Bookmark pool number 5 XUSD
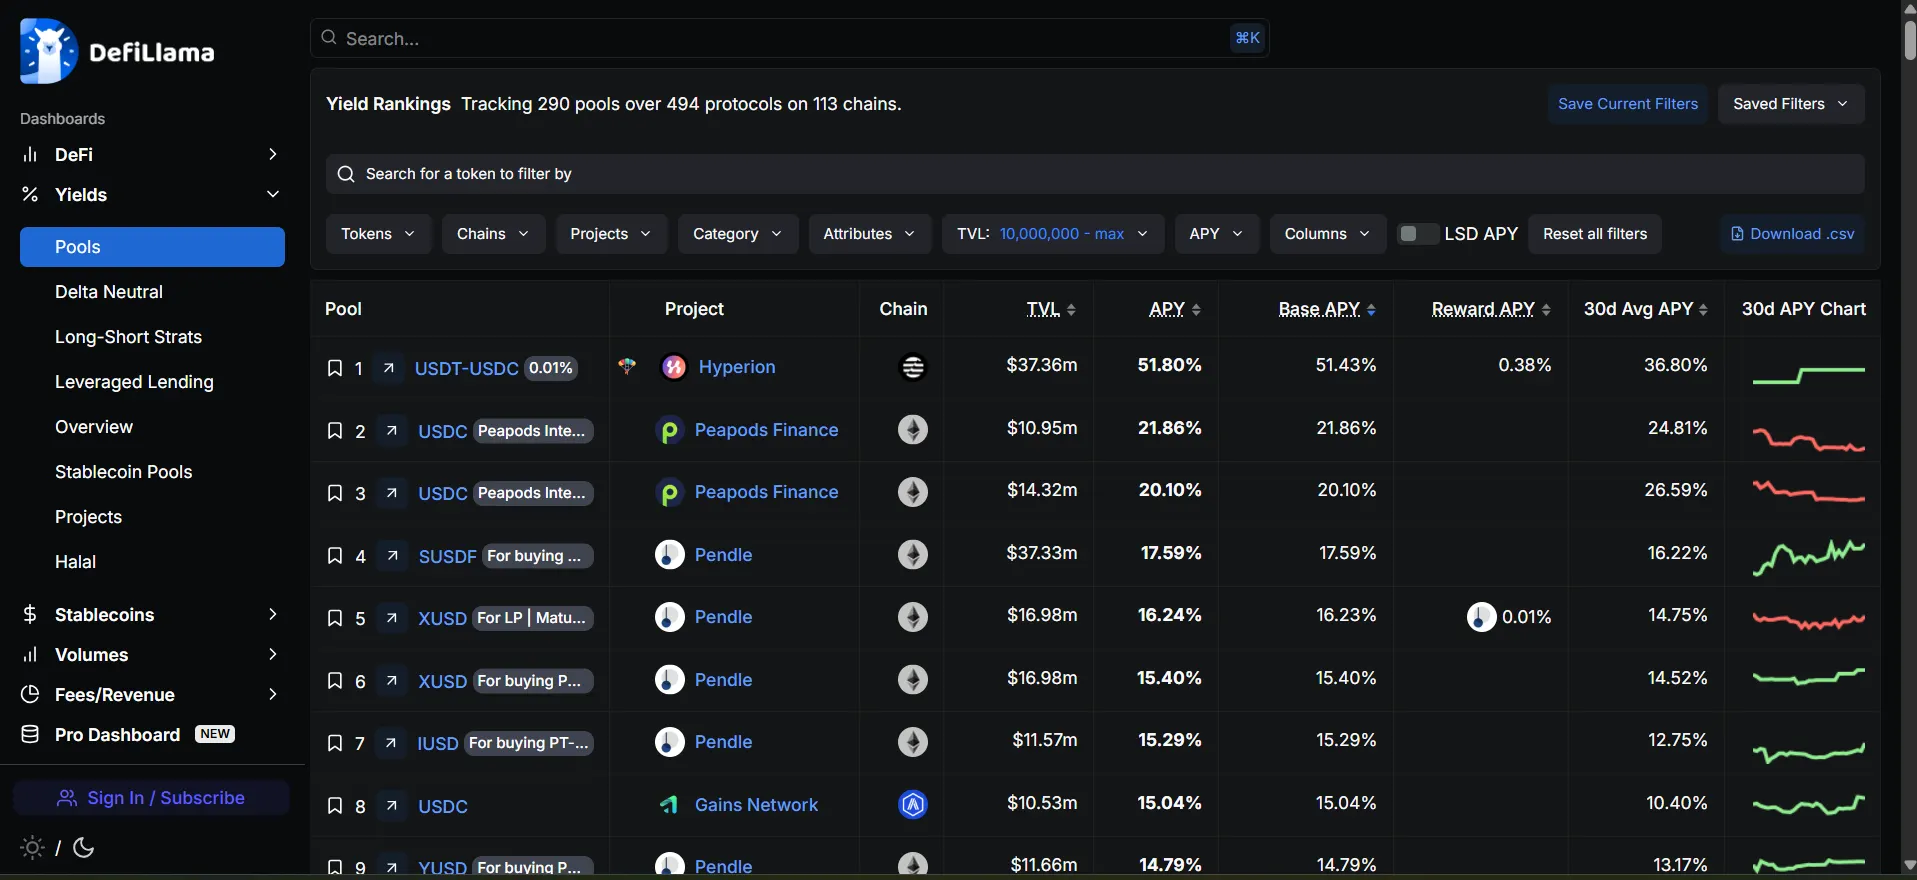The image size is (1917, 880). [x=335, y=619]
